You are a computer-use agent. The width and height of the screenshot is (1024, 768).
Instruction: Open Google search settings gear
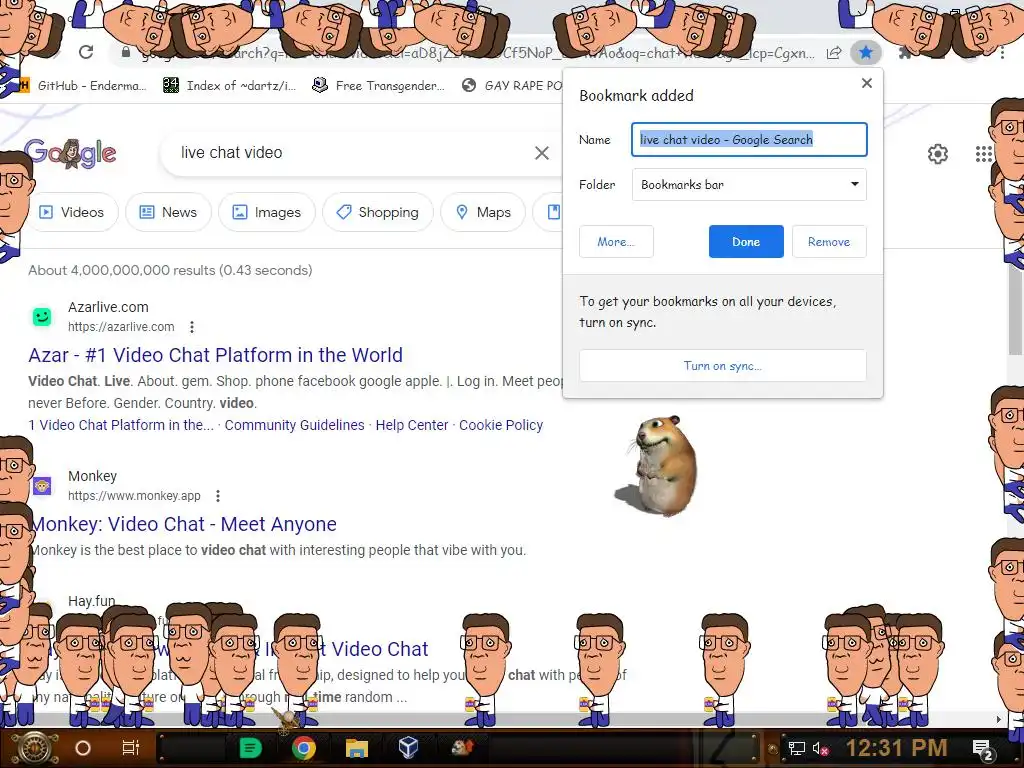[938, 154]
